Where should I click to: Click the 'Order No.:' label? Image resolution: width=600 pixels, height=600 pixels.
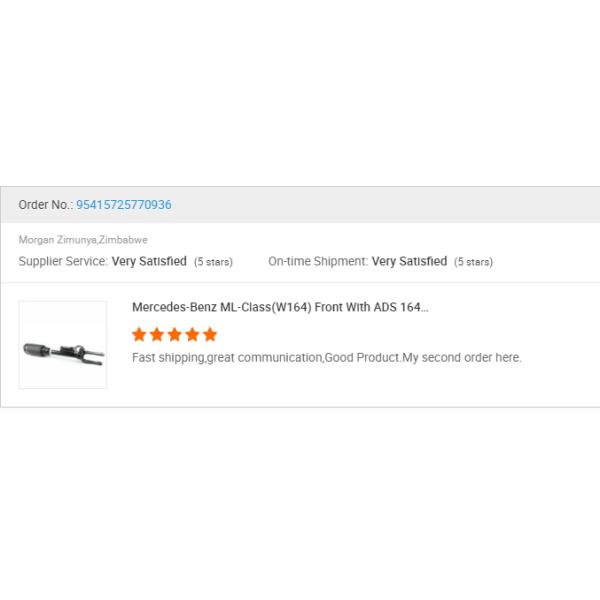45,205
